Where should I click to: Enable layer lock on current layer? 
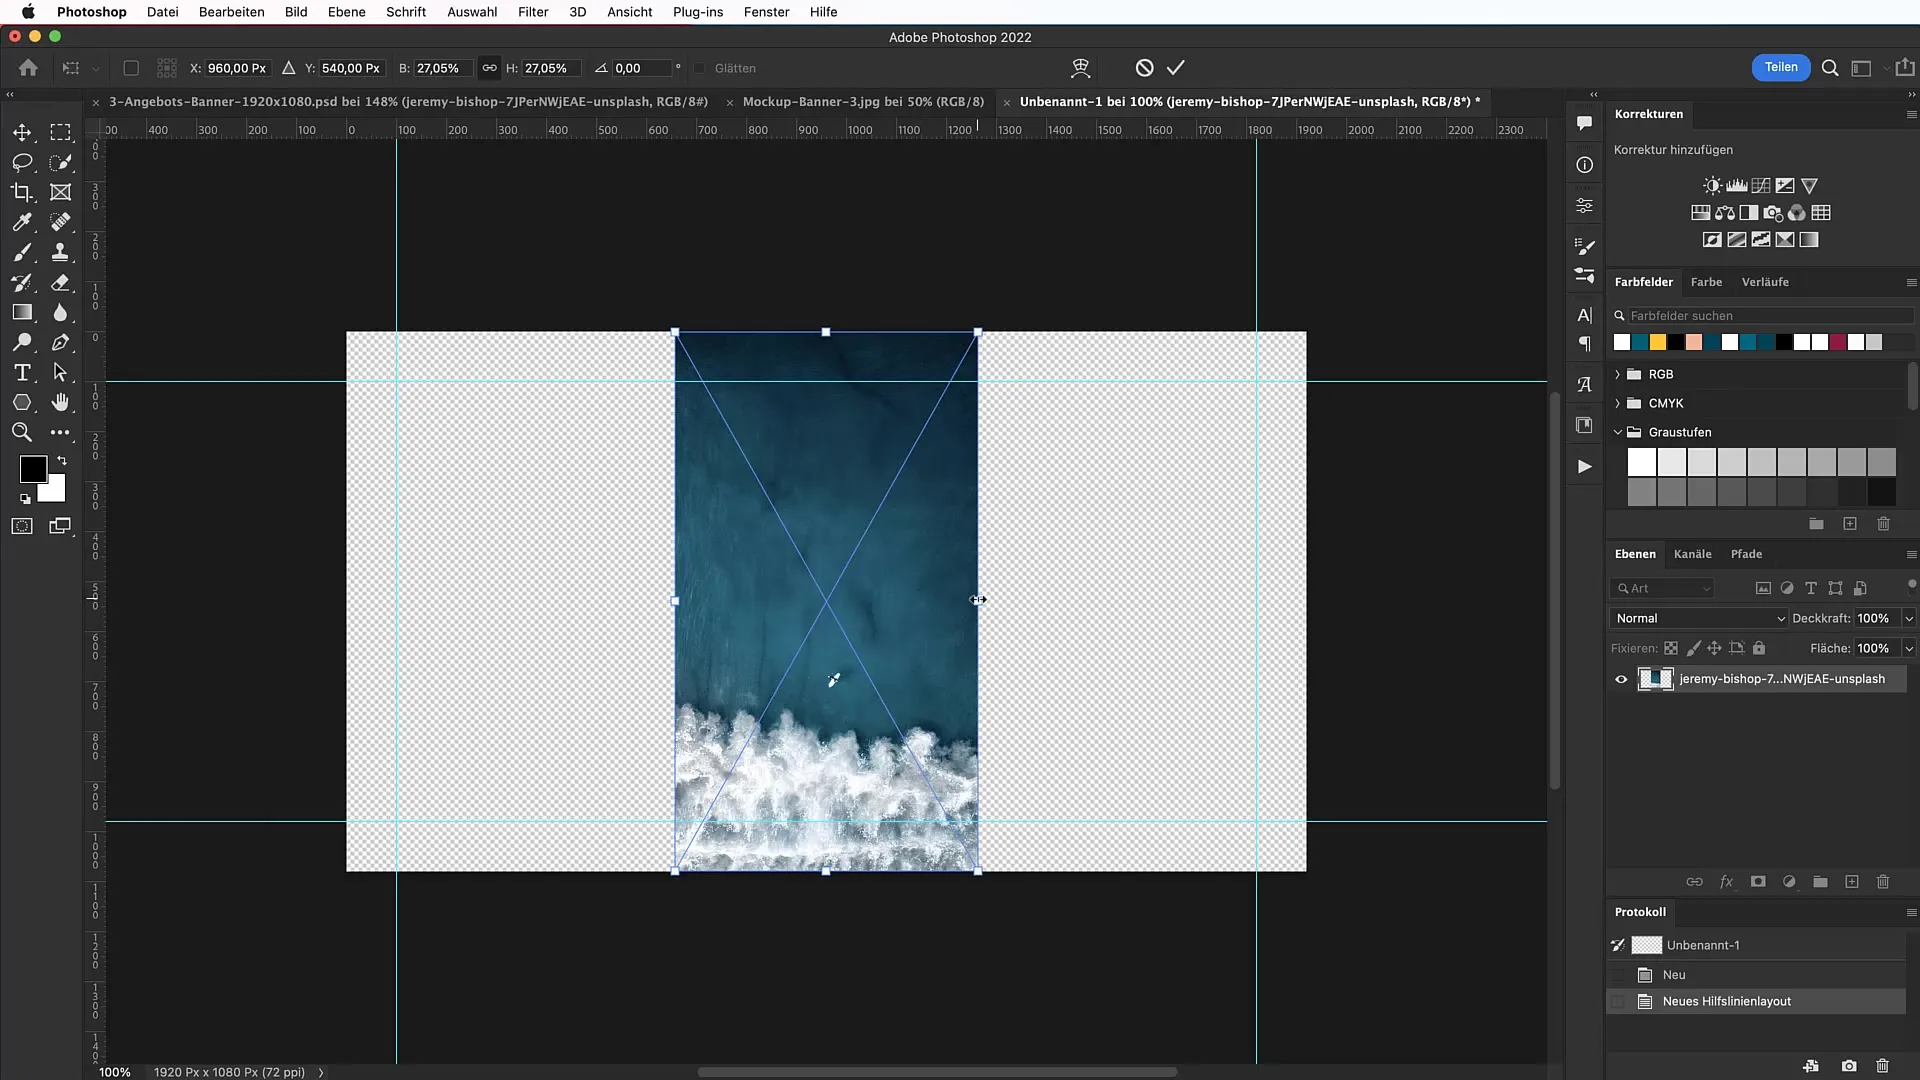(1759, 647)
